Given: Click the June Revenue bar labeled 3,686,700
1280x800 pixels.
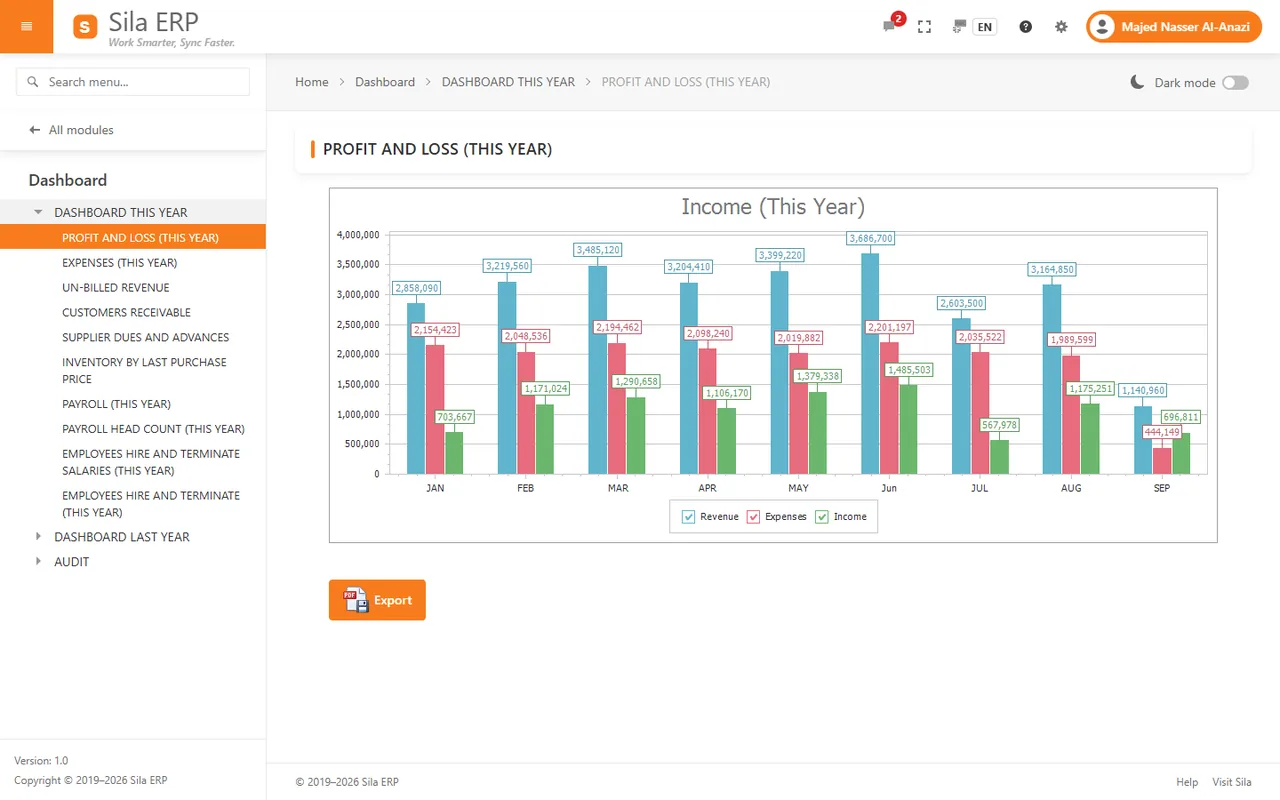Looking at the screenshot, I should tap(870, 363).
